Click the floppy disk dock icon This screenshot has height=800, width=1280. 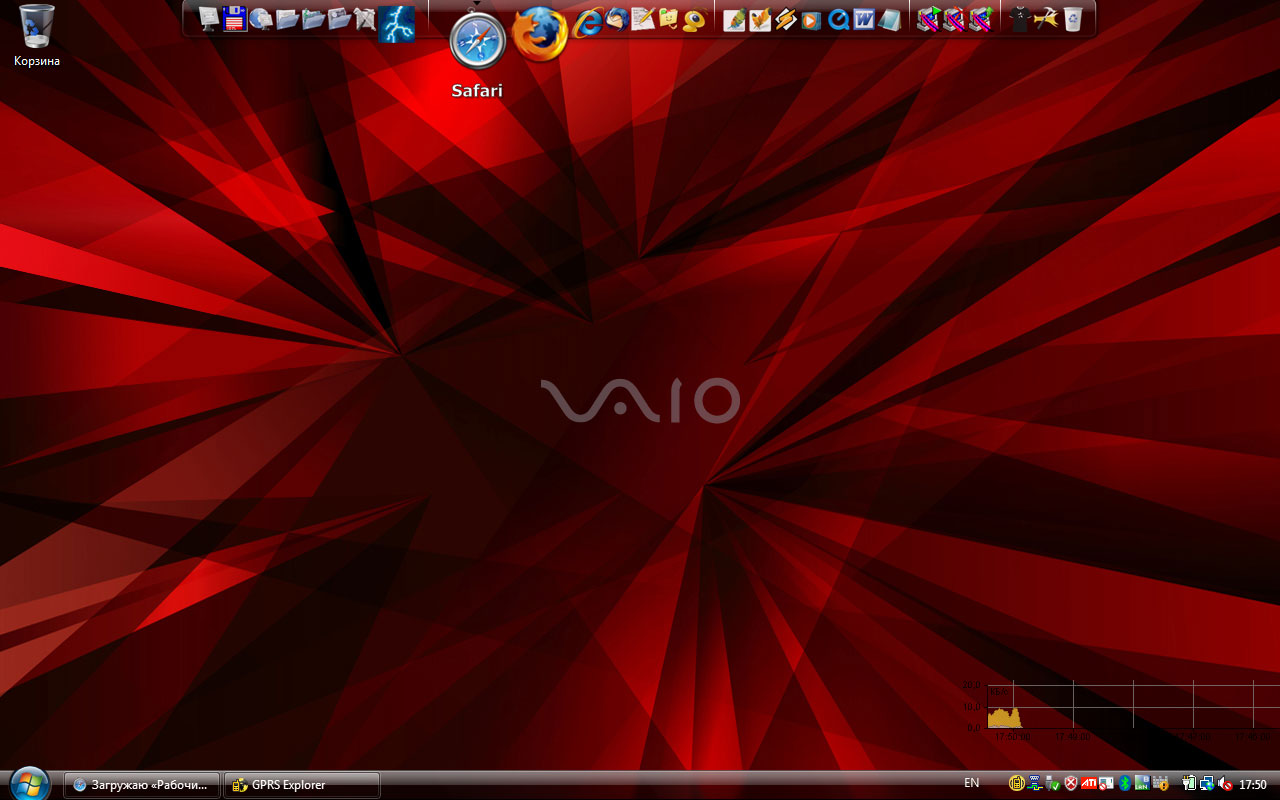235,19
